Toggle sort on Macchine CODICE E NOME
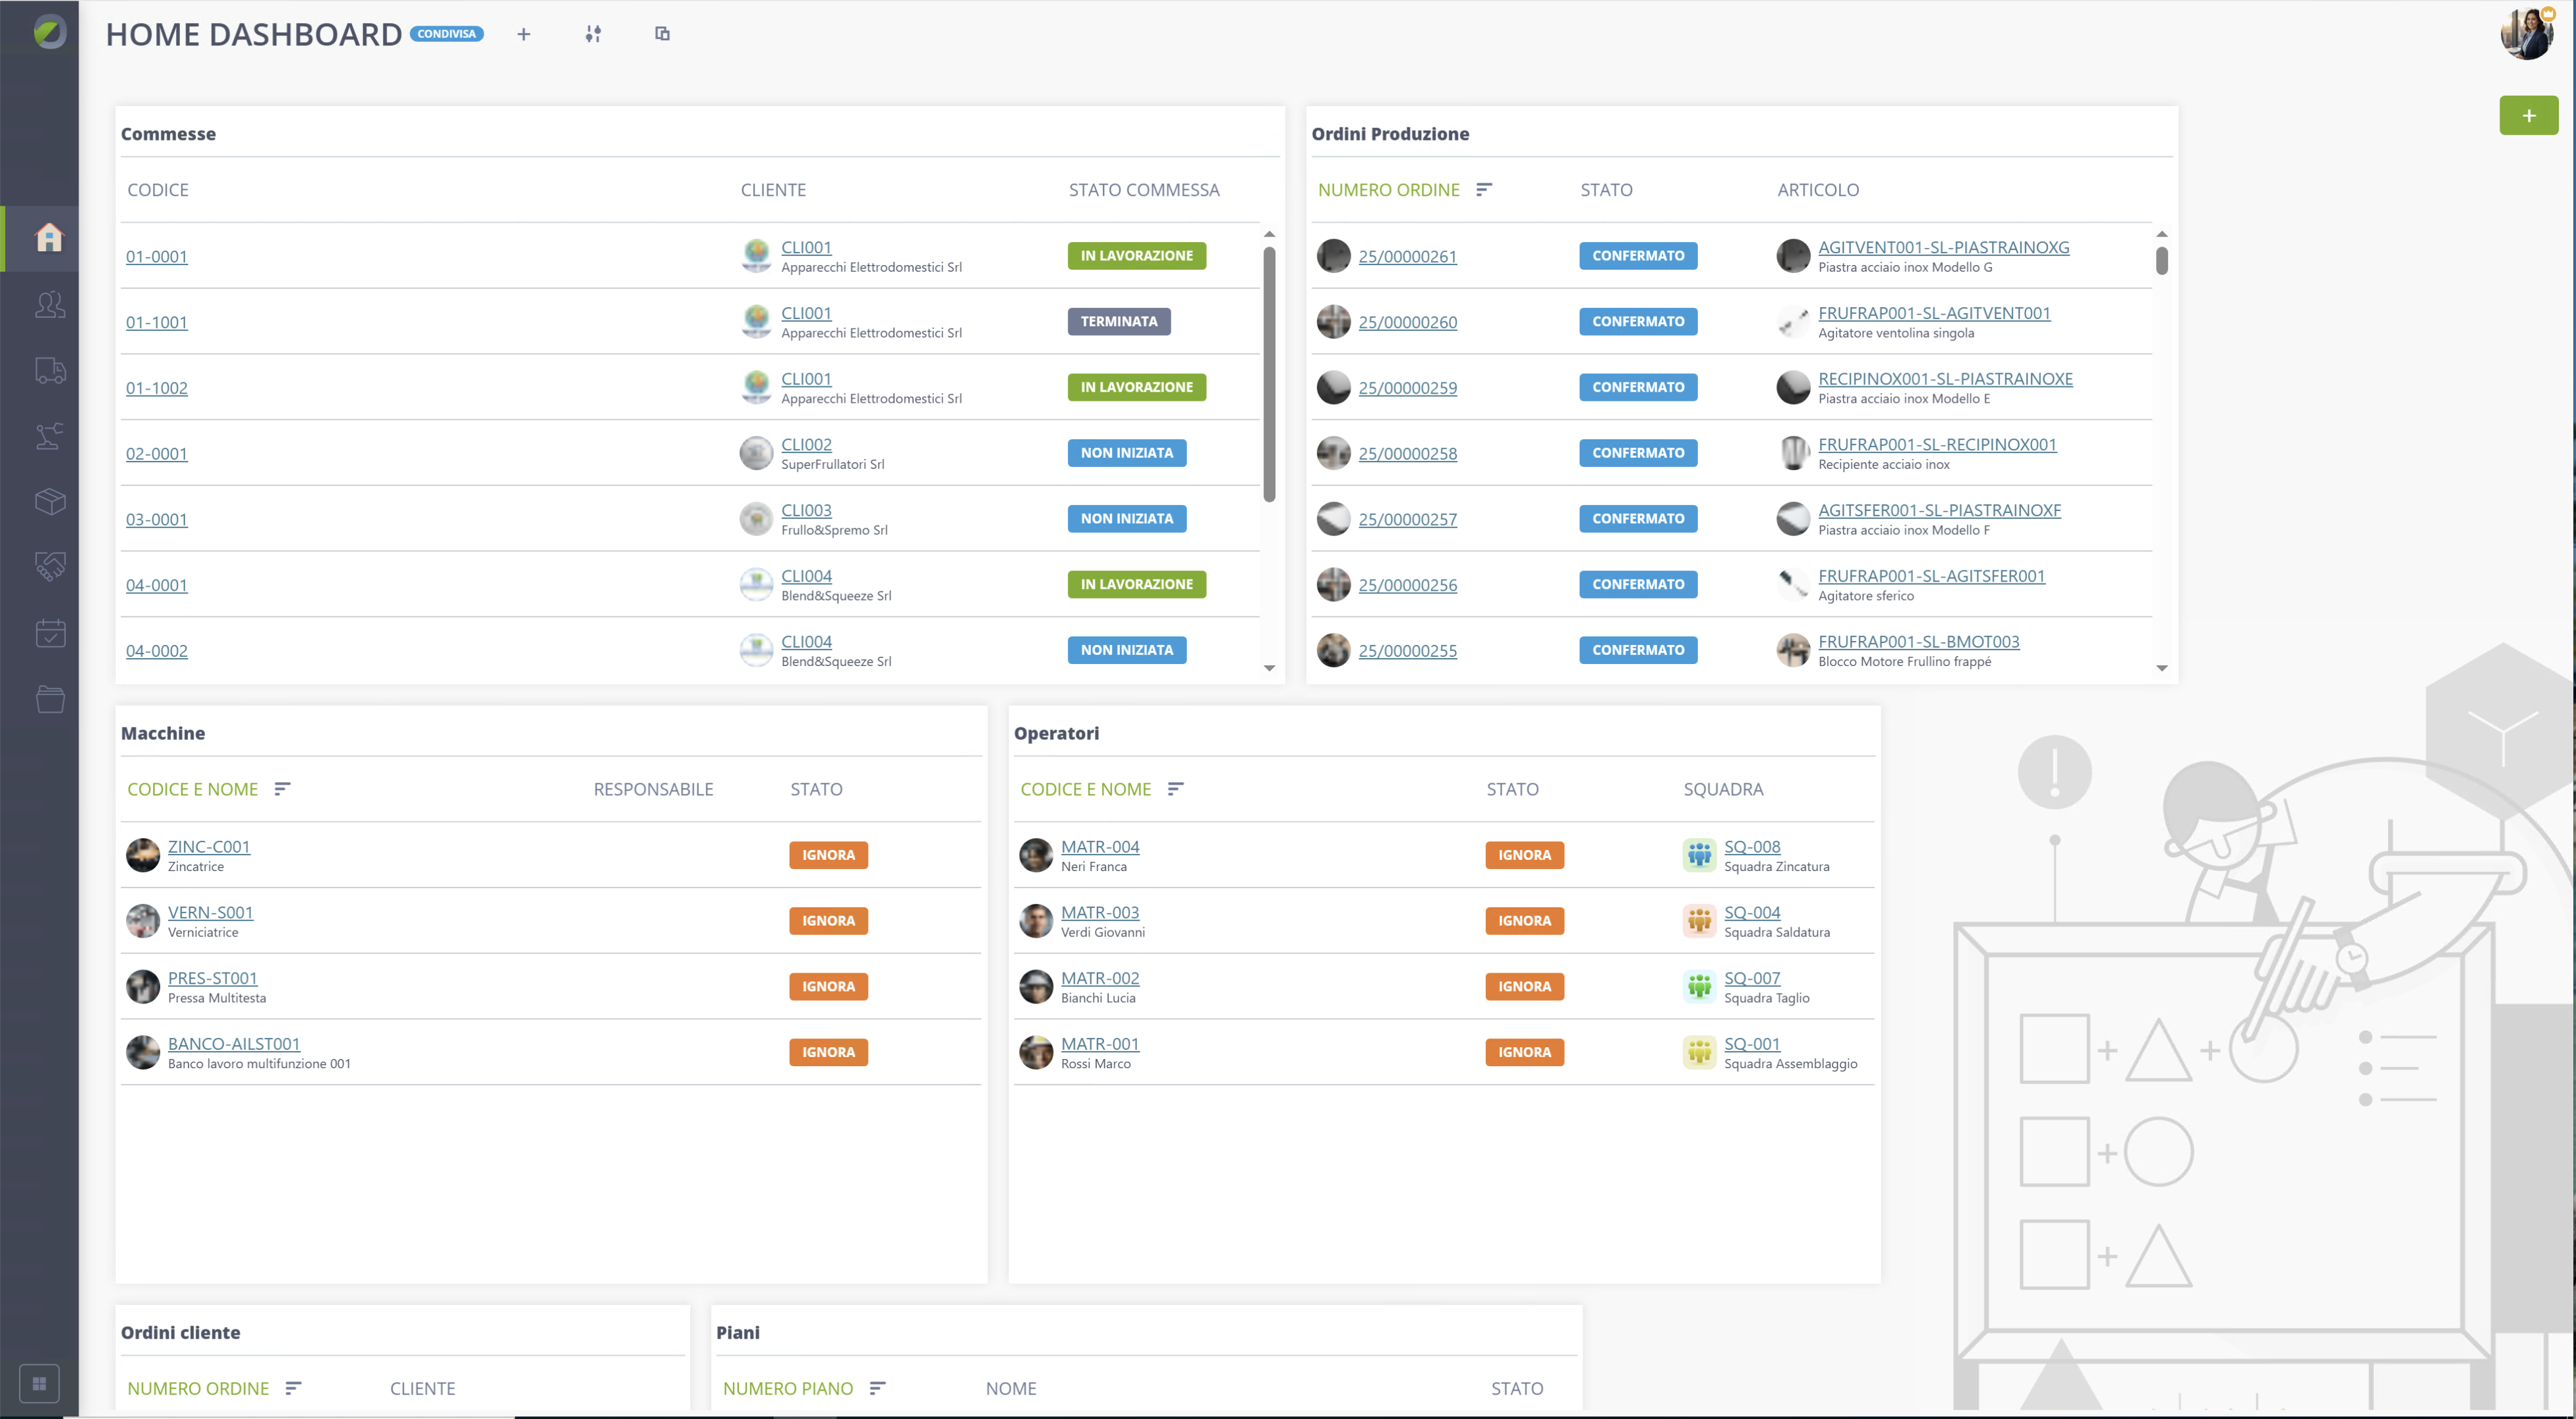The image size is (2576, 1419). 283,789
